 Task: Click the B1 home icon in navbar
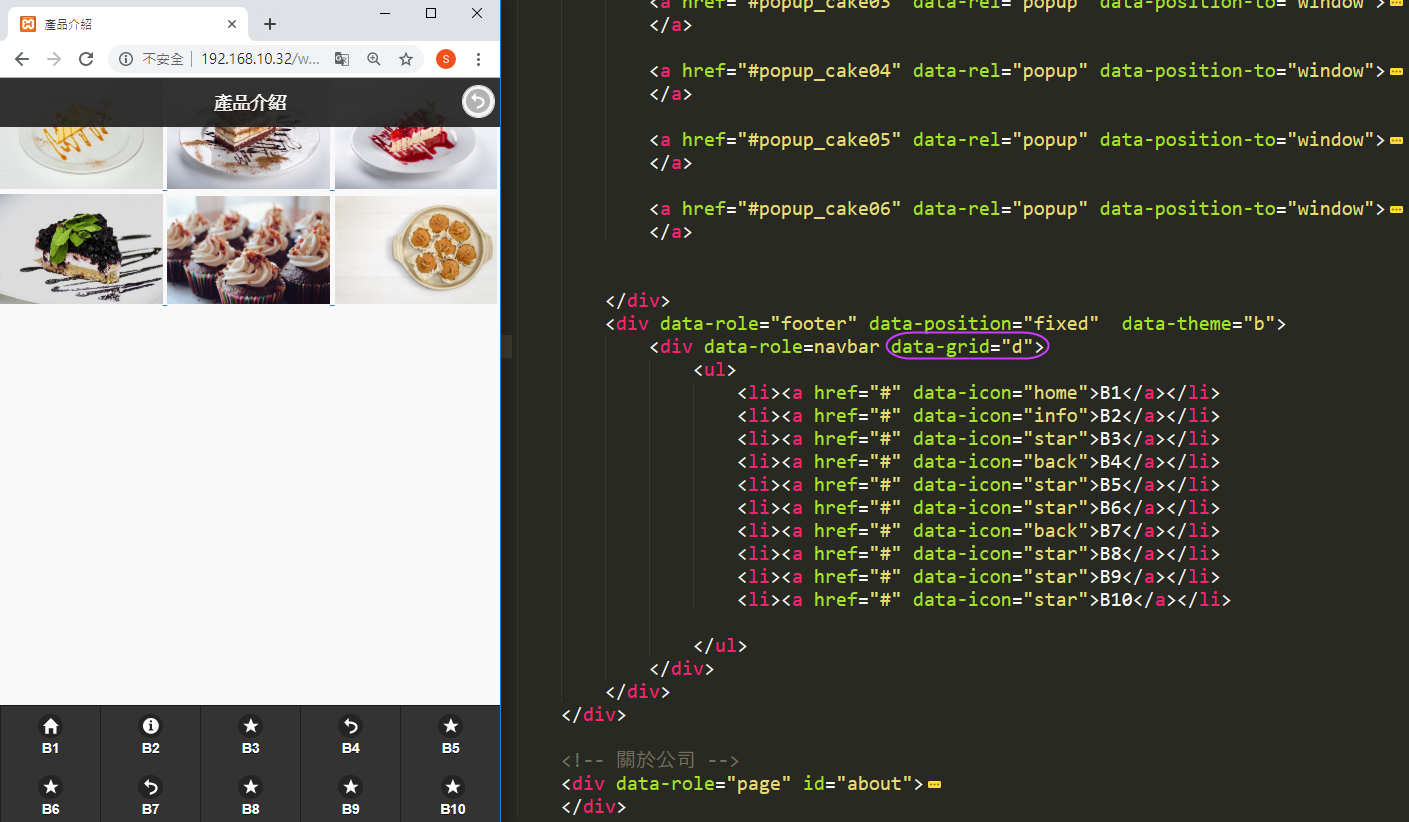(x=50, y=727)
